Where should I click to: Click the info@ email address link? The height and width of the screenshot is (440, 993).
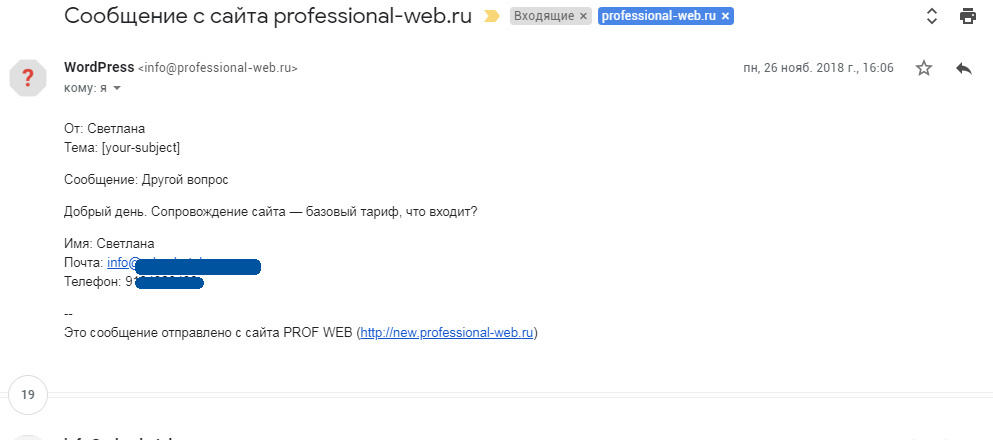pos(184,263)
